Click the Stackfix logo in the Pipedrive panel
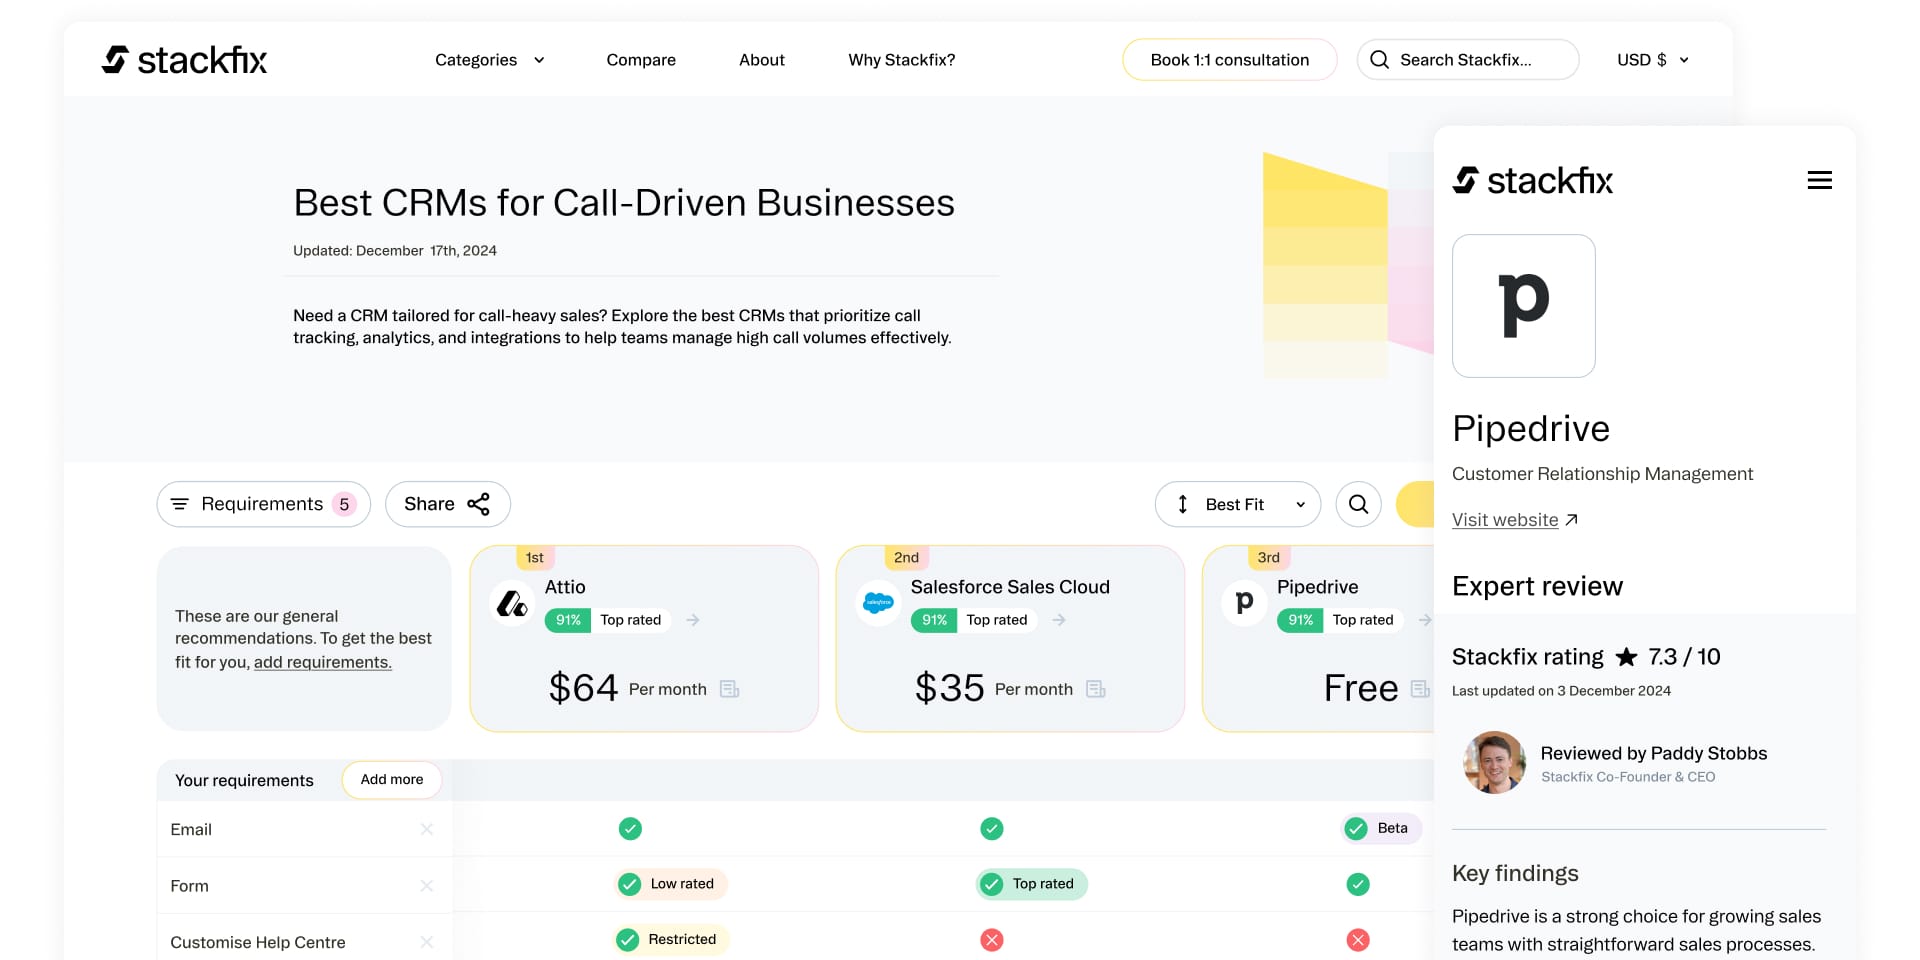 coord(1532,180)
